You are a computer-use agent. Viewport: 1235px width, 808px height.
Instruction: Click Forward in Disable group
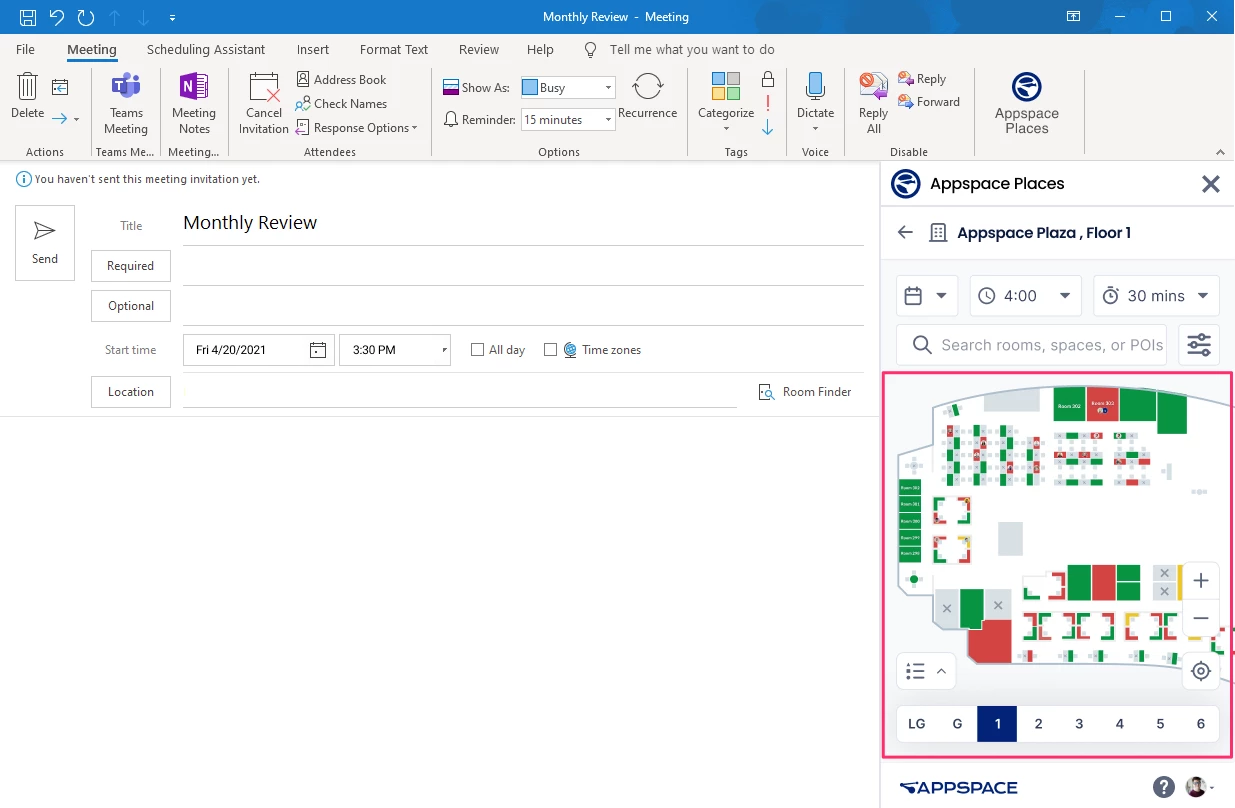point(929,102)
